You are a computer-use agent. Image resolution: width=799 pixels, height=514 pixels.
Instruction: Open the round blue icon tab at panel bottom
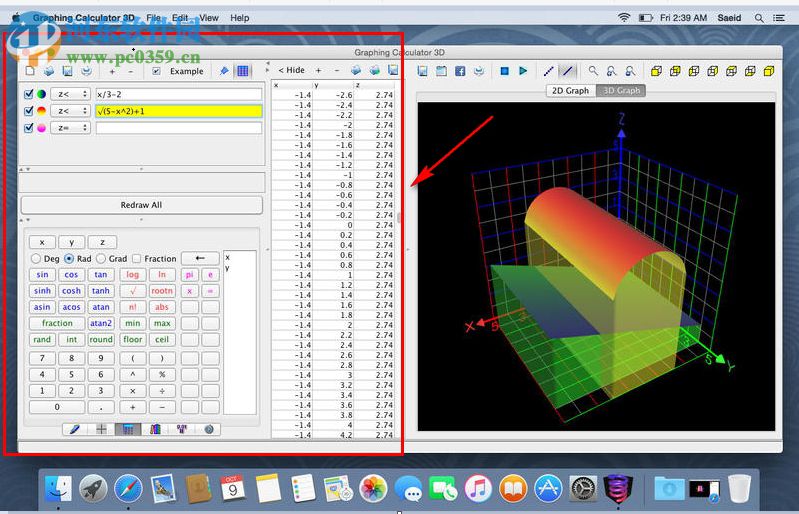coord(209,429)
